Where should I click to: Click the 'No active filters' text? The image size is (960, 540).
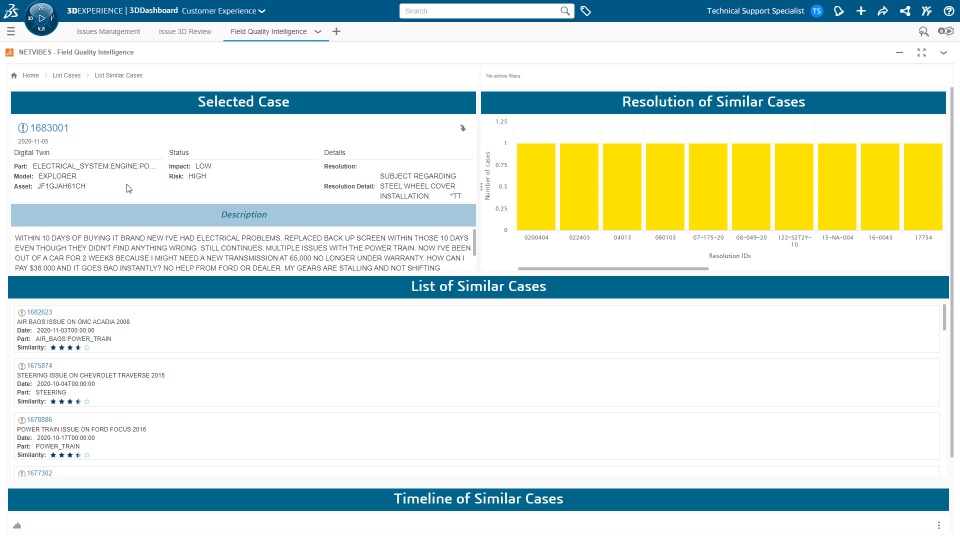point(503,76)
